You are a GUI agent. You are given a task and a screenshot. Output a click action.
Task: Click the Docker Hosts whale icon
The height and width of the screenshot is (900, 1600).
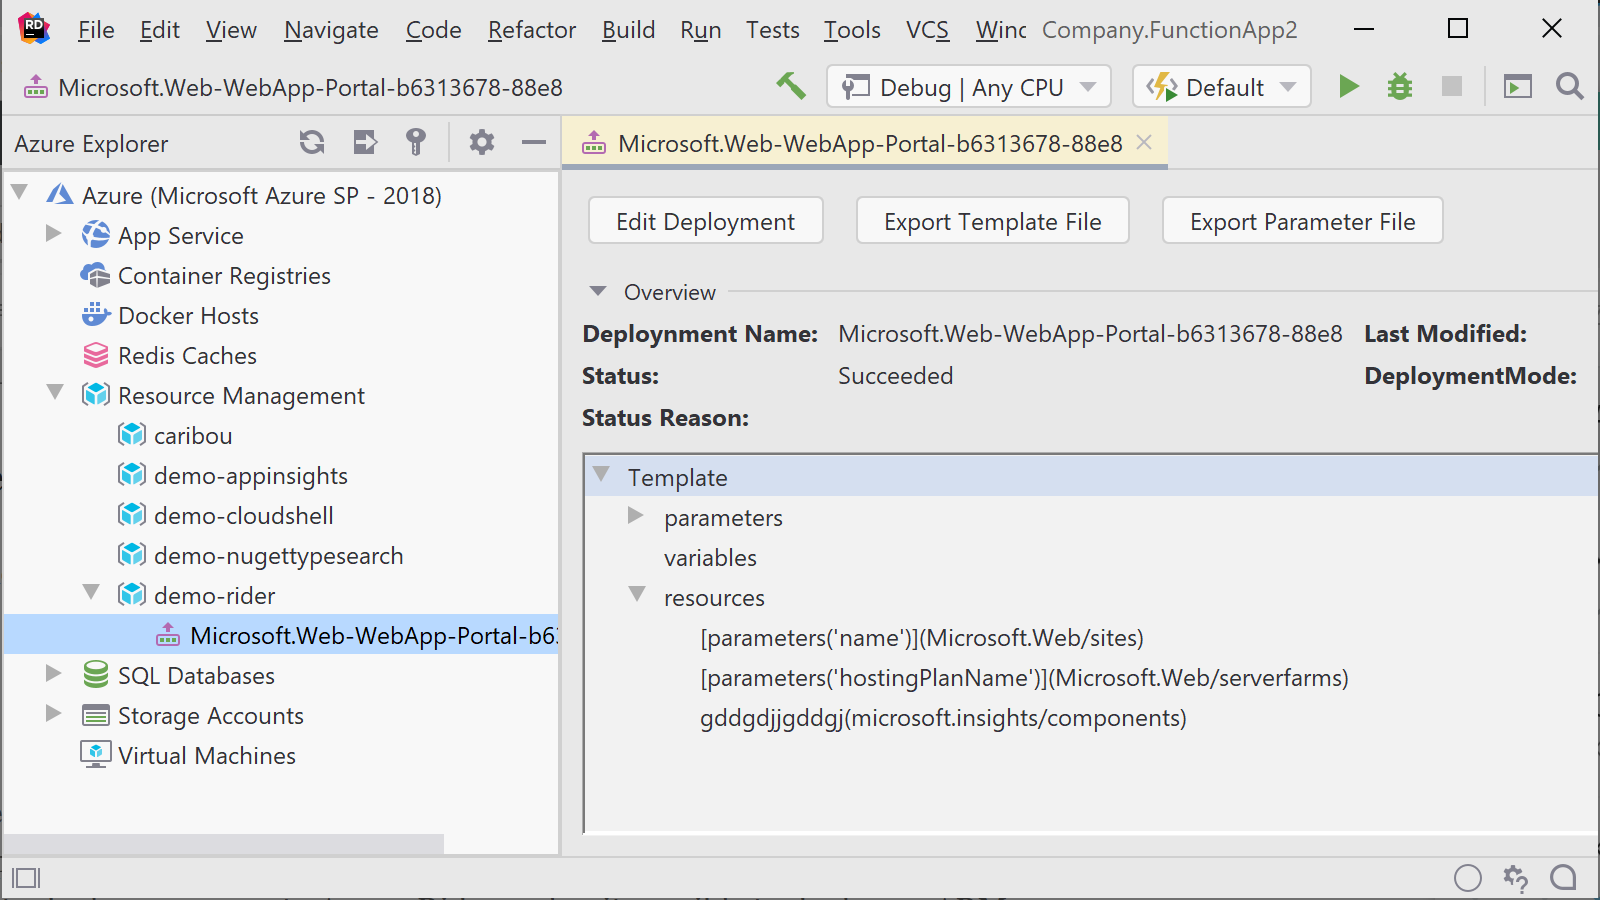[96, 315]
